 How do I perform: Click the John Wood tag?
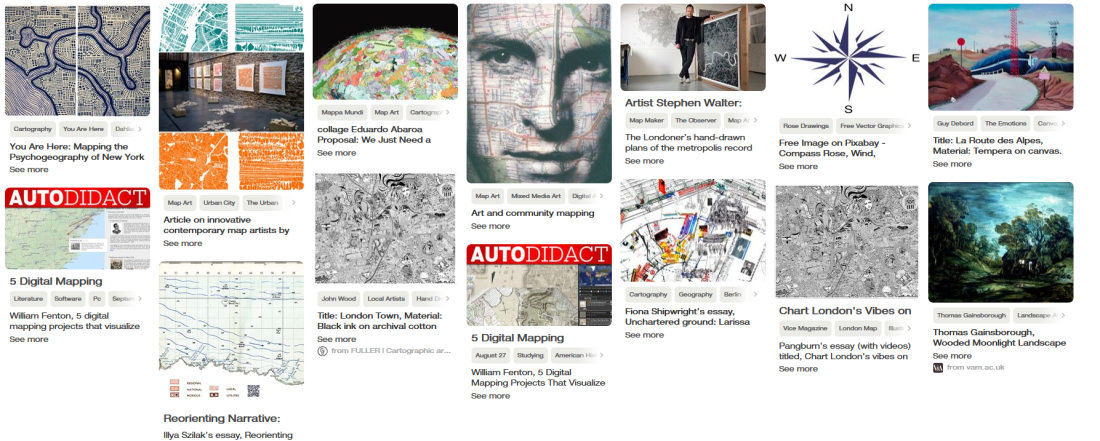point(338,299)
